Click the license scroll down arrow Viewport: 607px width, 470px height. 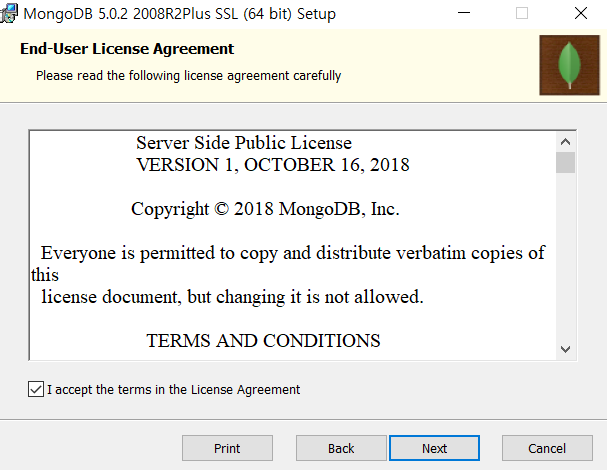coord(565,350)
